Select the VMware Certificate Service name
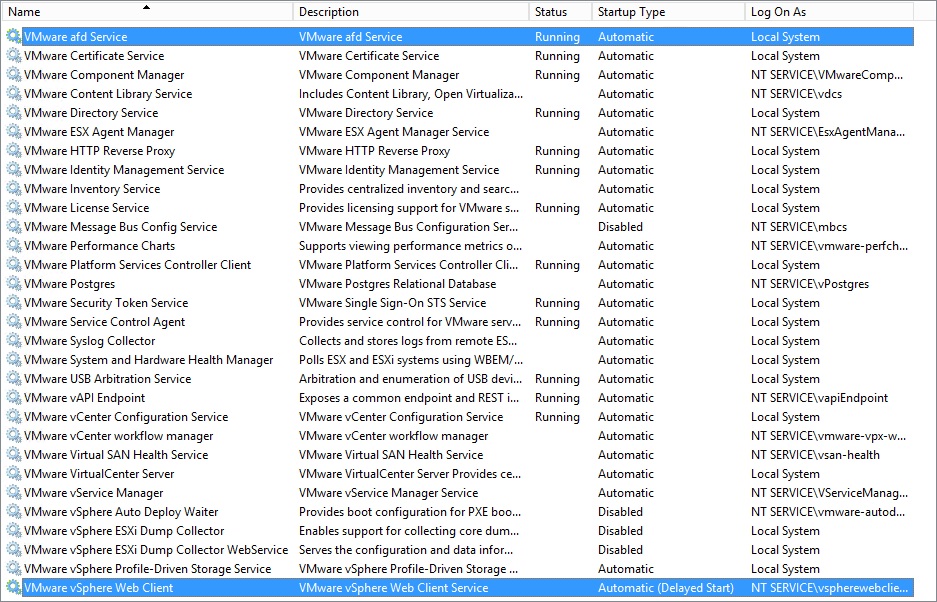Image resolution: width=937 pixels, height=602 pixels. (x=94, y=56)
